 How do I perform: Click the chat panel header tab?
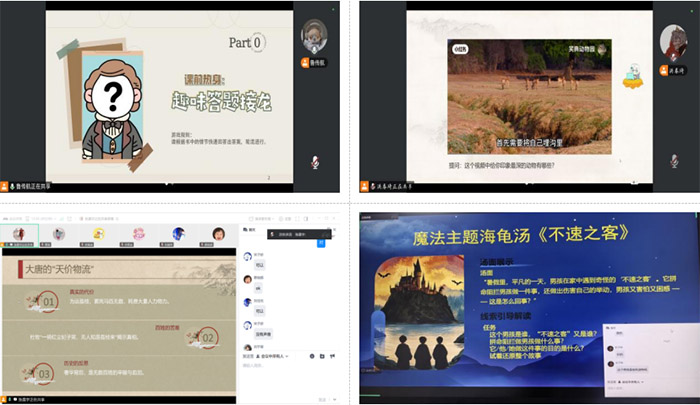point(251,229)
